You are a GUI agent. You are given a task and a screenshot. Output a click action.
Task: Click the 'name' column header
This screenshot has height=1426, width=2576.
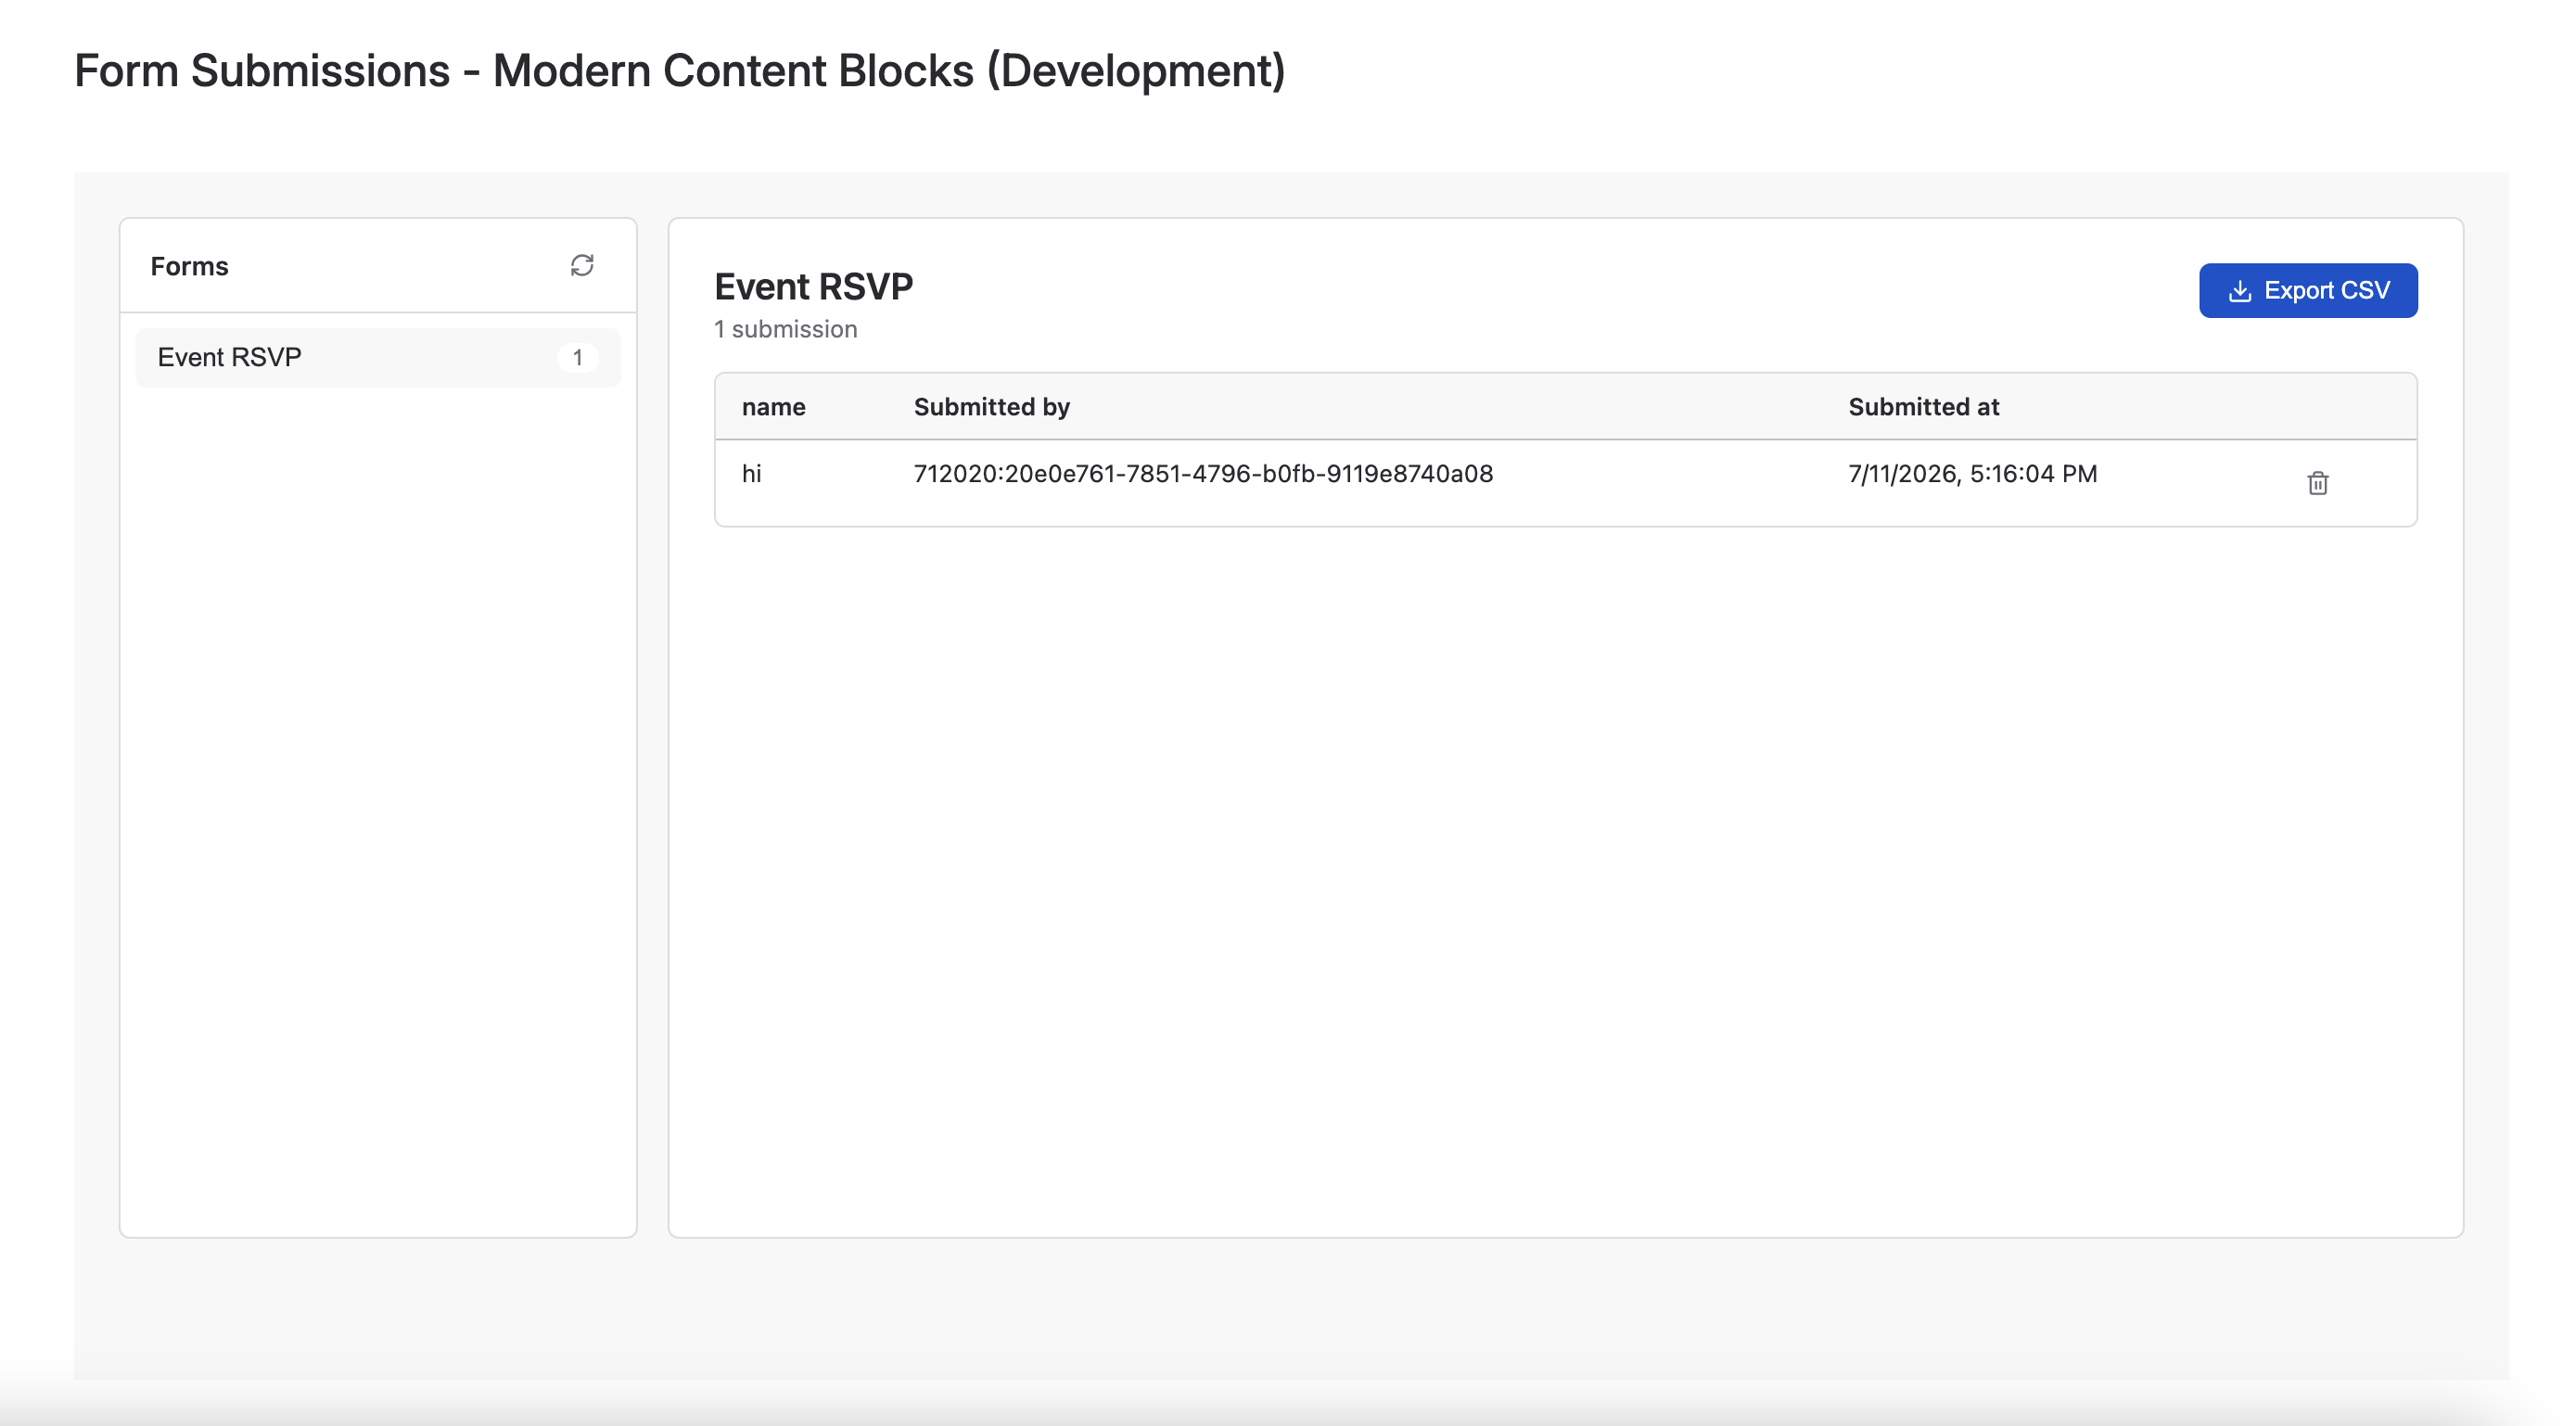[773, 407]
